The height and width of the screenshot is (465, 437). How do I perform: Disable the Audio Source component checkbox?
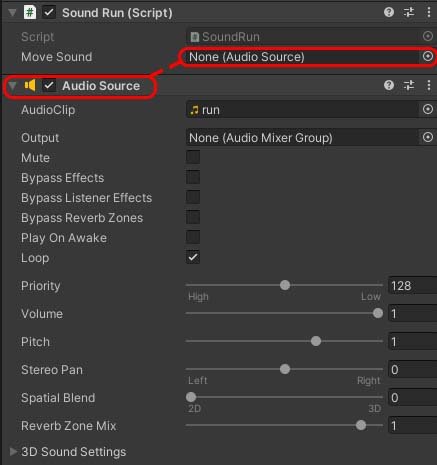(49, 86)
